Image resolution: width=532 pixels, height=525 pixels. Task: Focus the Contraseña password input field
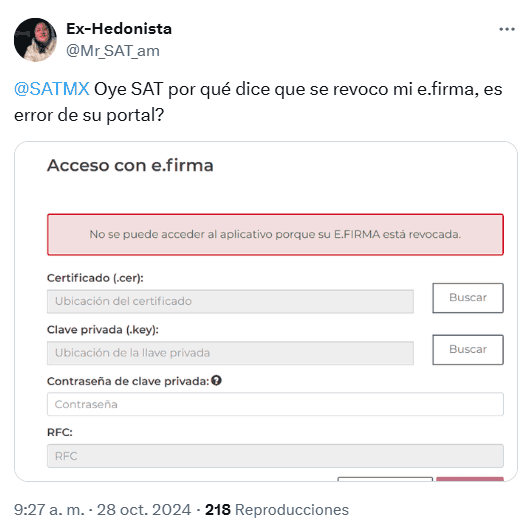[275, 404]
